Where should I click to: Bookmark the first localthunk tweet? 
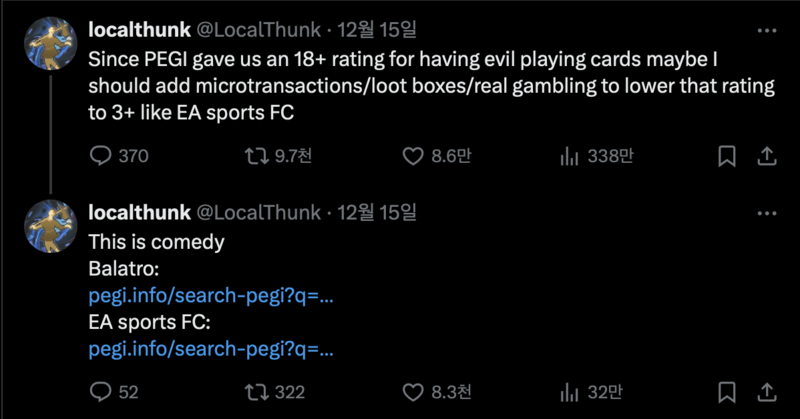[x=727, y=156]
